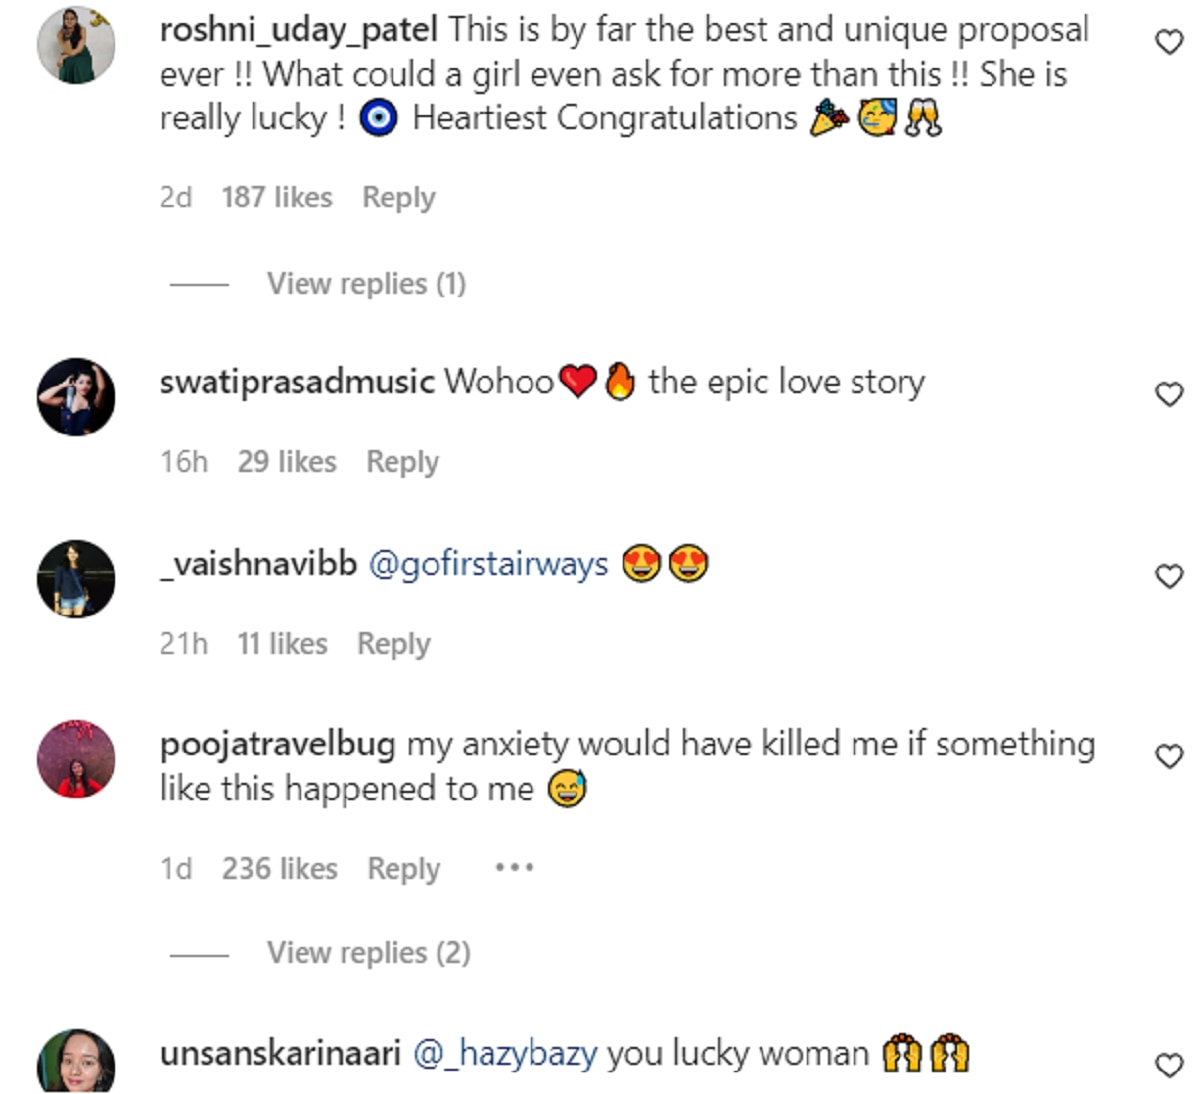Reply to roshni_uday_patel's comment

coord(398,197)
